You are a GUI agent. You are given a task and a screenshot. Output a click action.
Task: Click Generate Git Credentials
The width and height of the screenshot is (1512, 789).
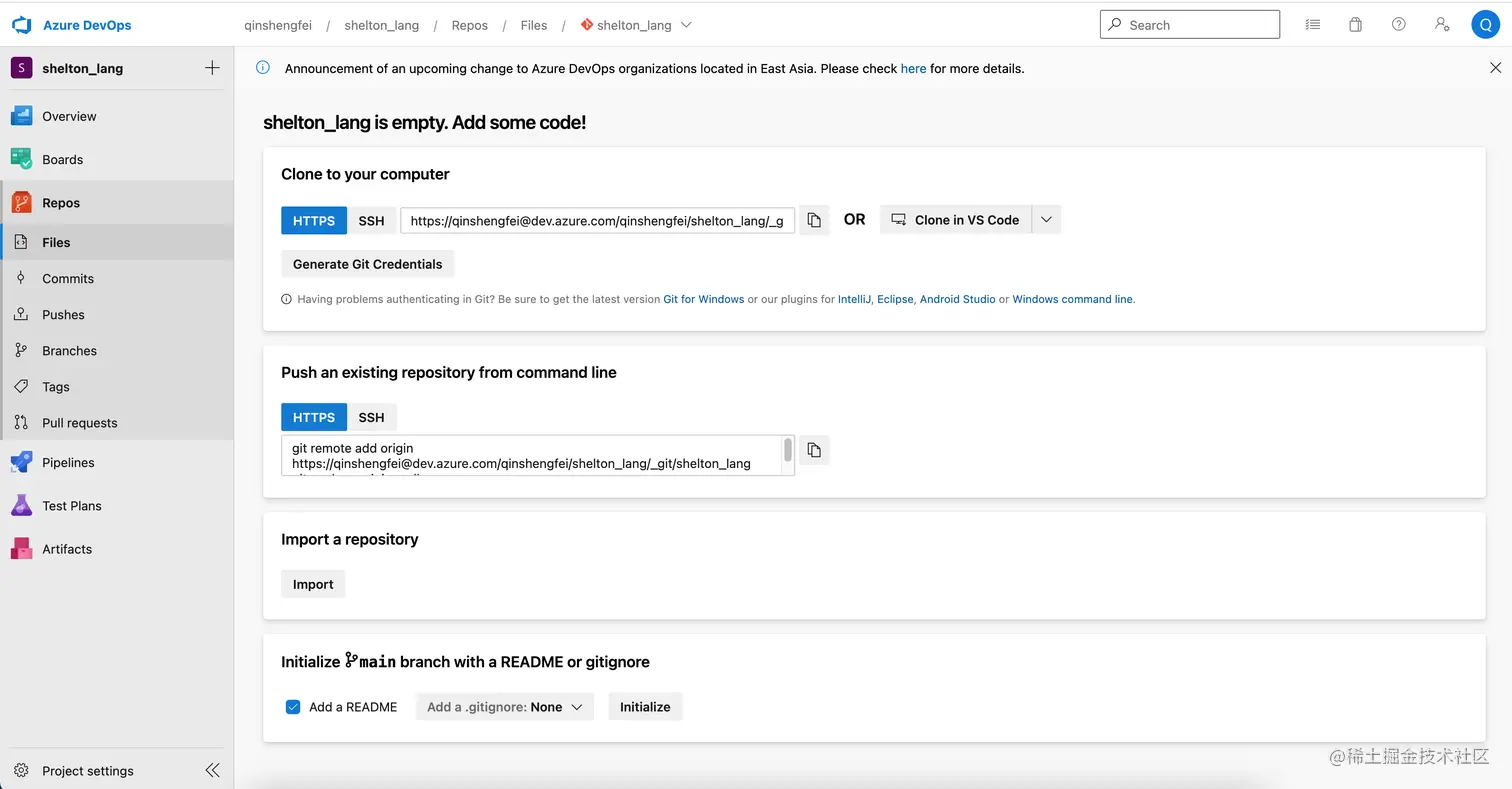(x=367, y=264)
